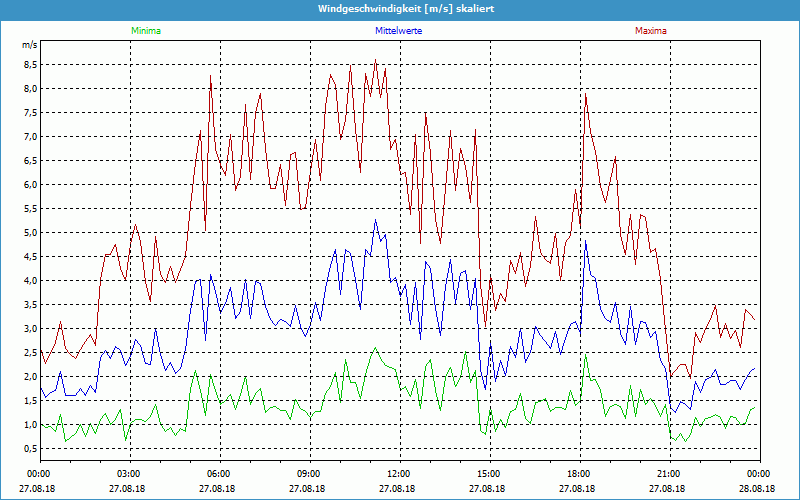Click the 2,5 y-axis value

(x=30, y=353)
